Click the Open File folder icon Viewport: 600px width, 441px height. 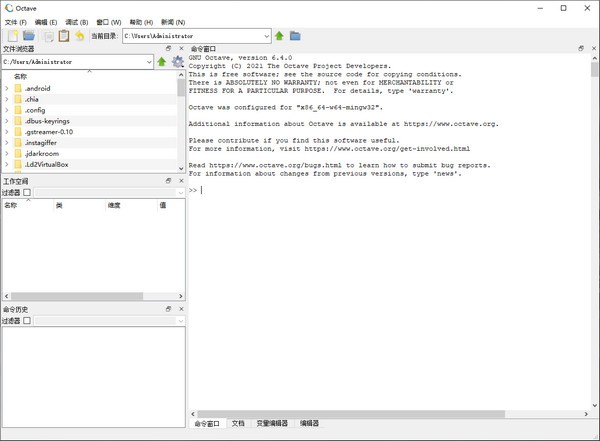(29, 36)
